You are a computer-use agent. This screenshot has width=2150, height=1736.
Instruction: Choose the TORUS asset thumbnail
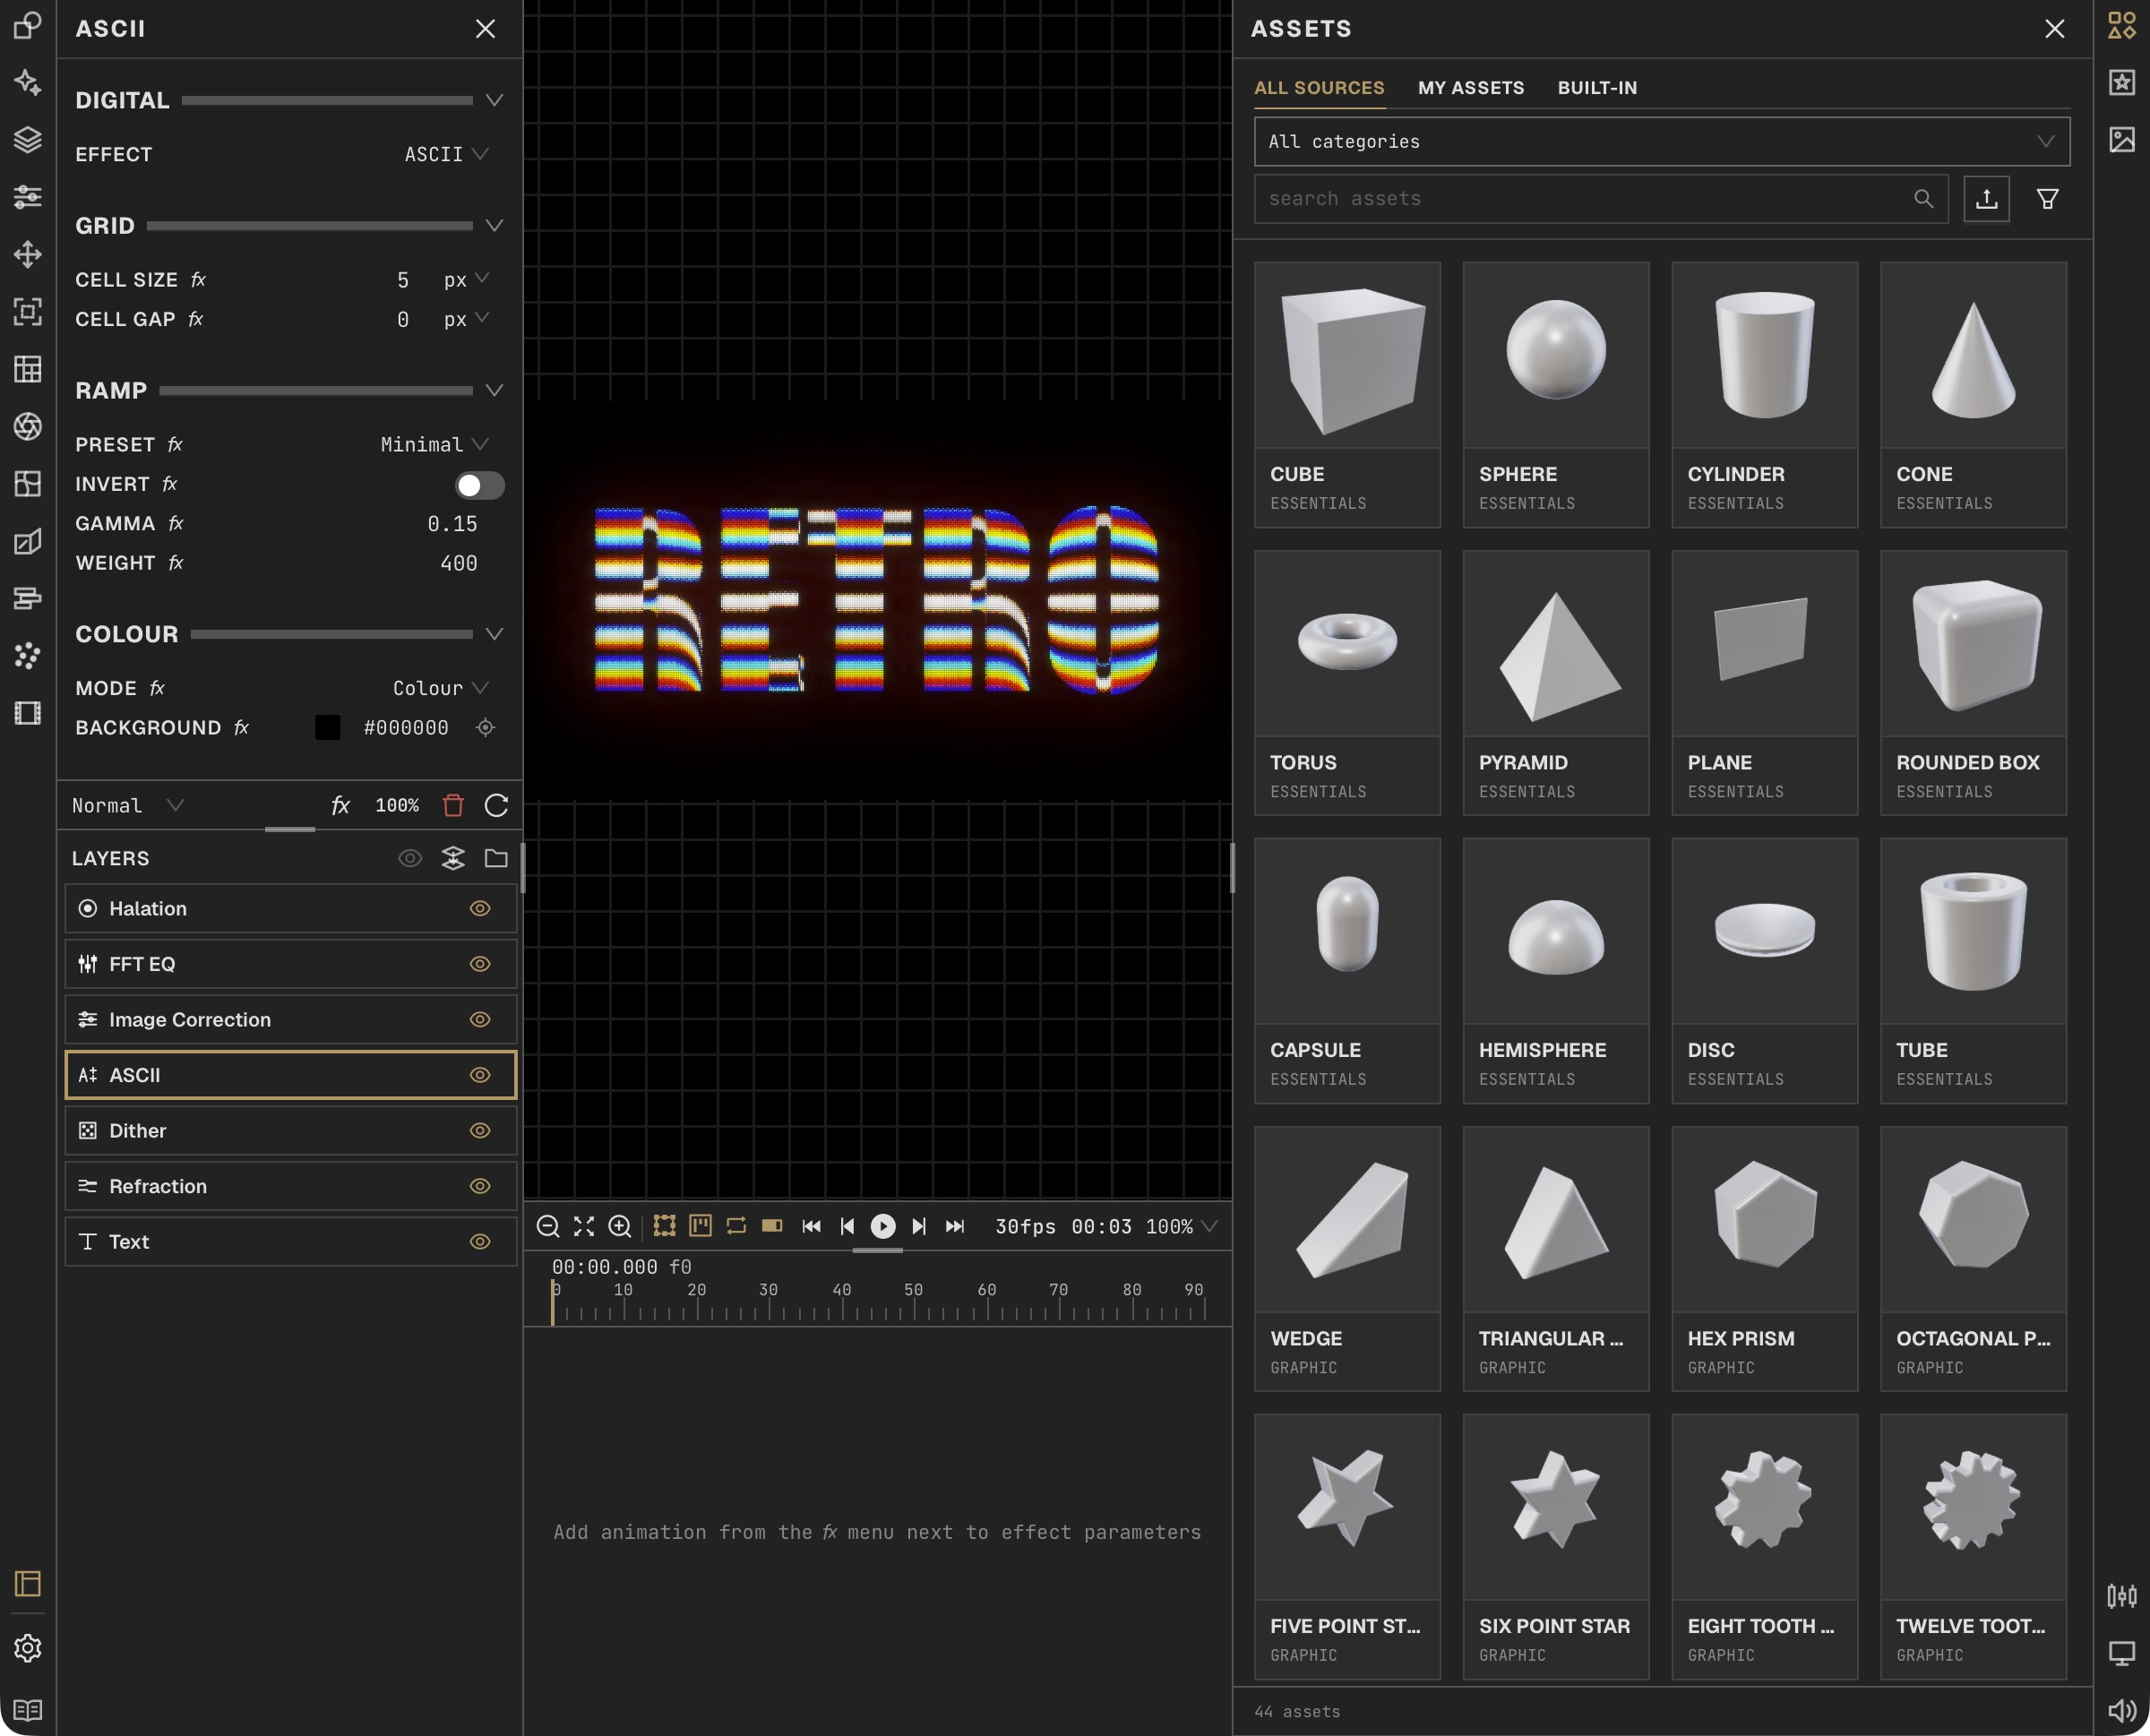click(x=1347, y=643)
